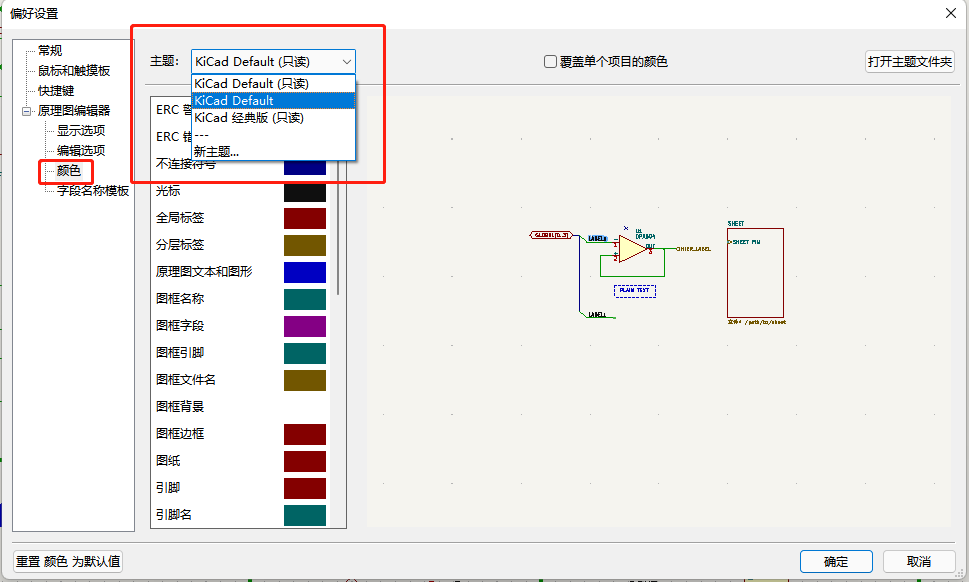Select 新主题... to create a theme

pyautogui.click(x=273, y=151)
